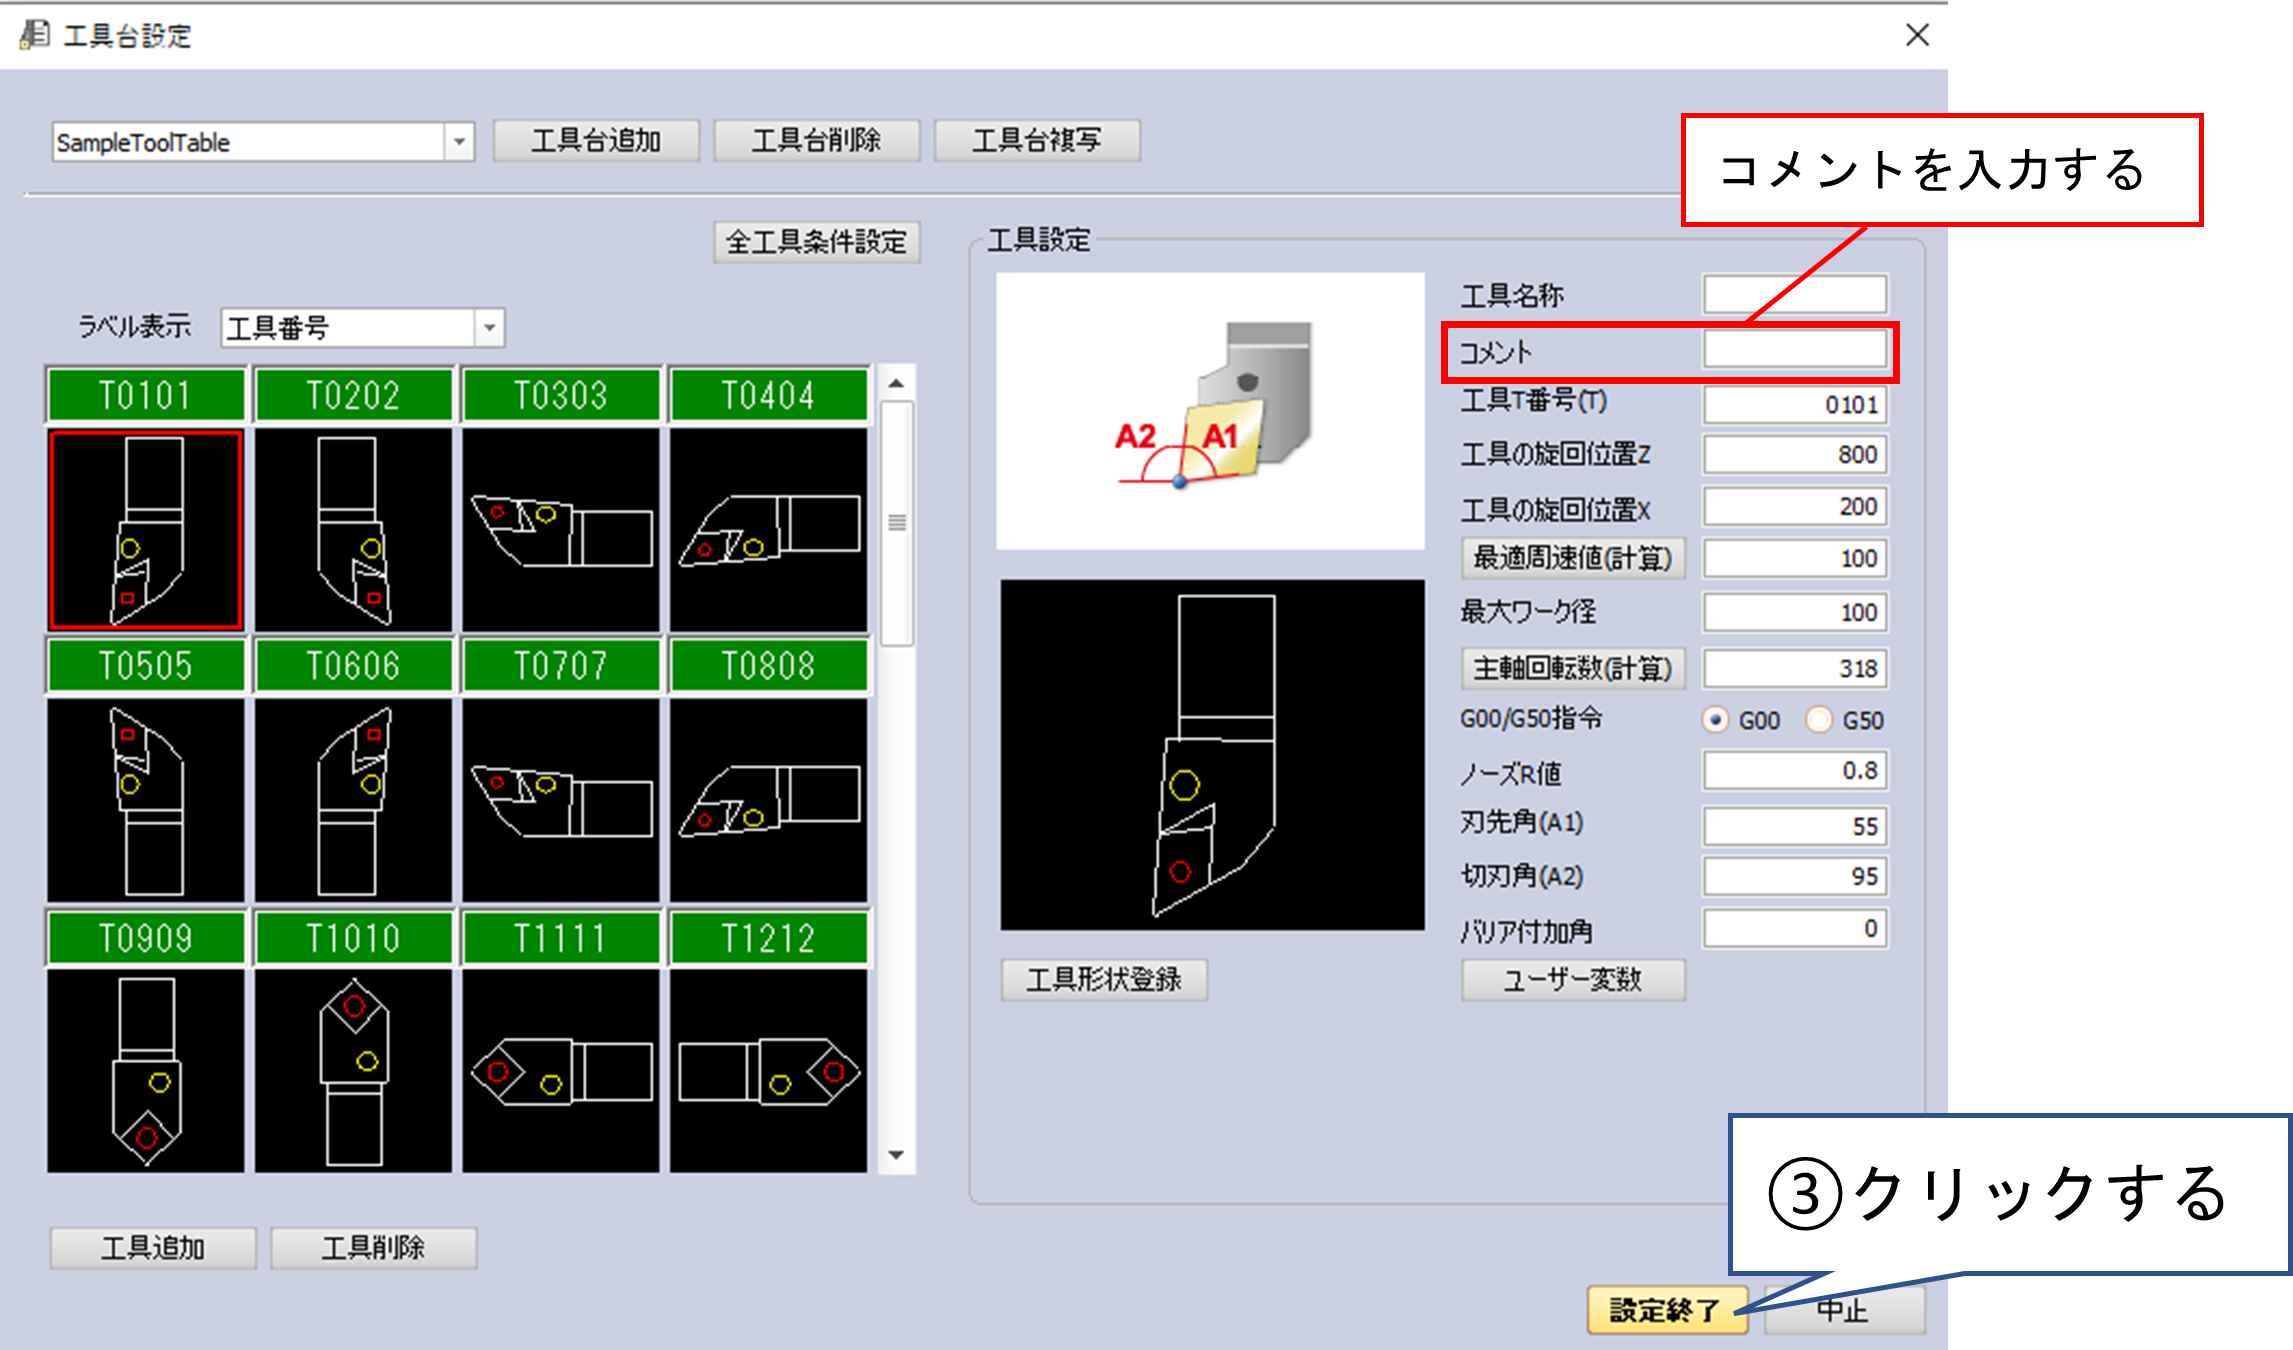The image size is (2293, 1350).
Task: Click the T0303 green label header
Action: coord(561,395)
